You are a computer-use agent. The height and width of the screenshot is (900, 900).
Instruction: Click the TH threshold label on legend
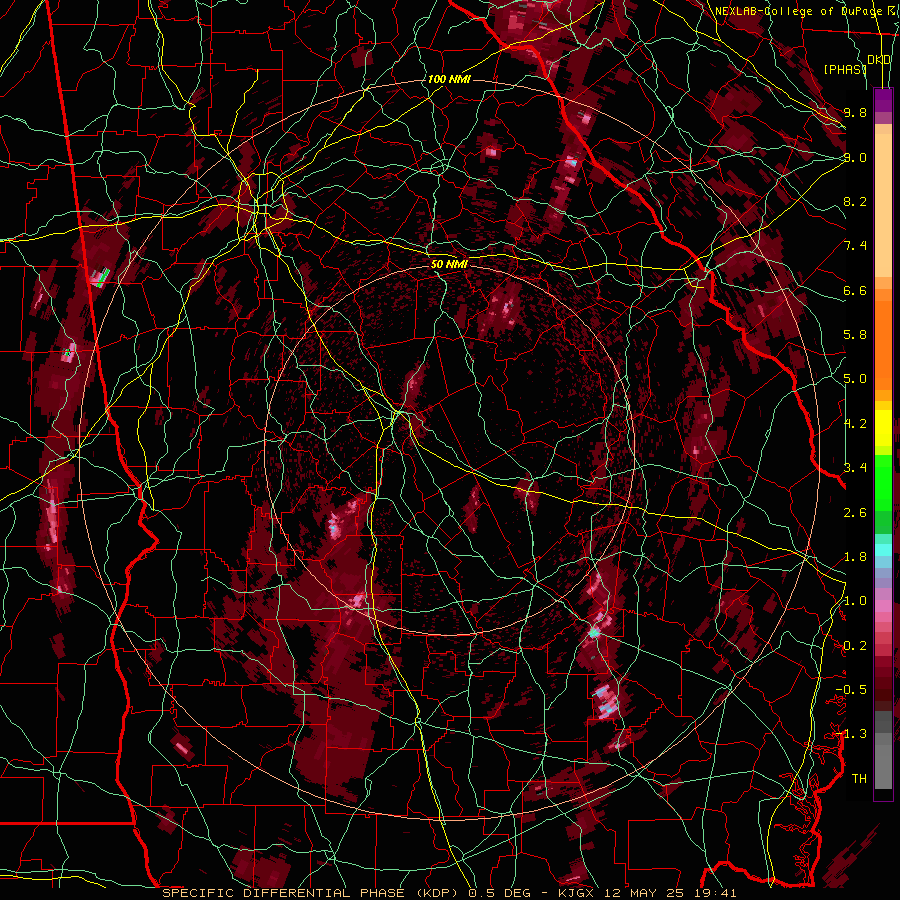[x=859, y=779]
